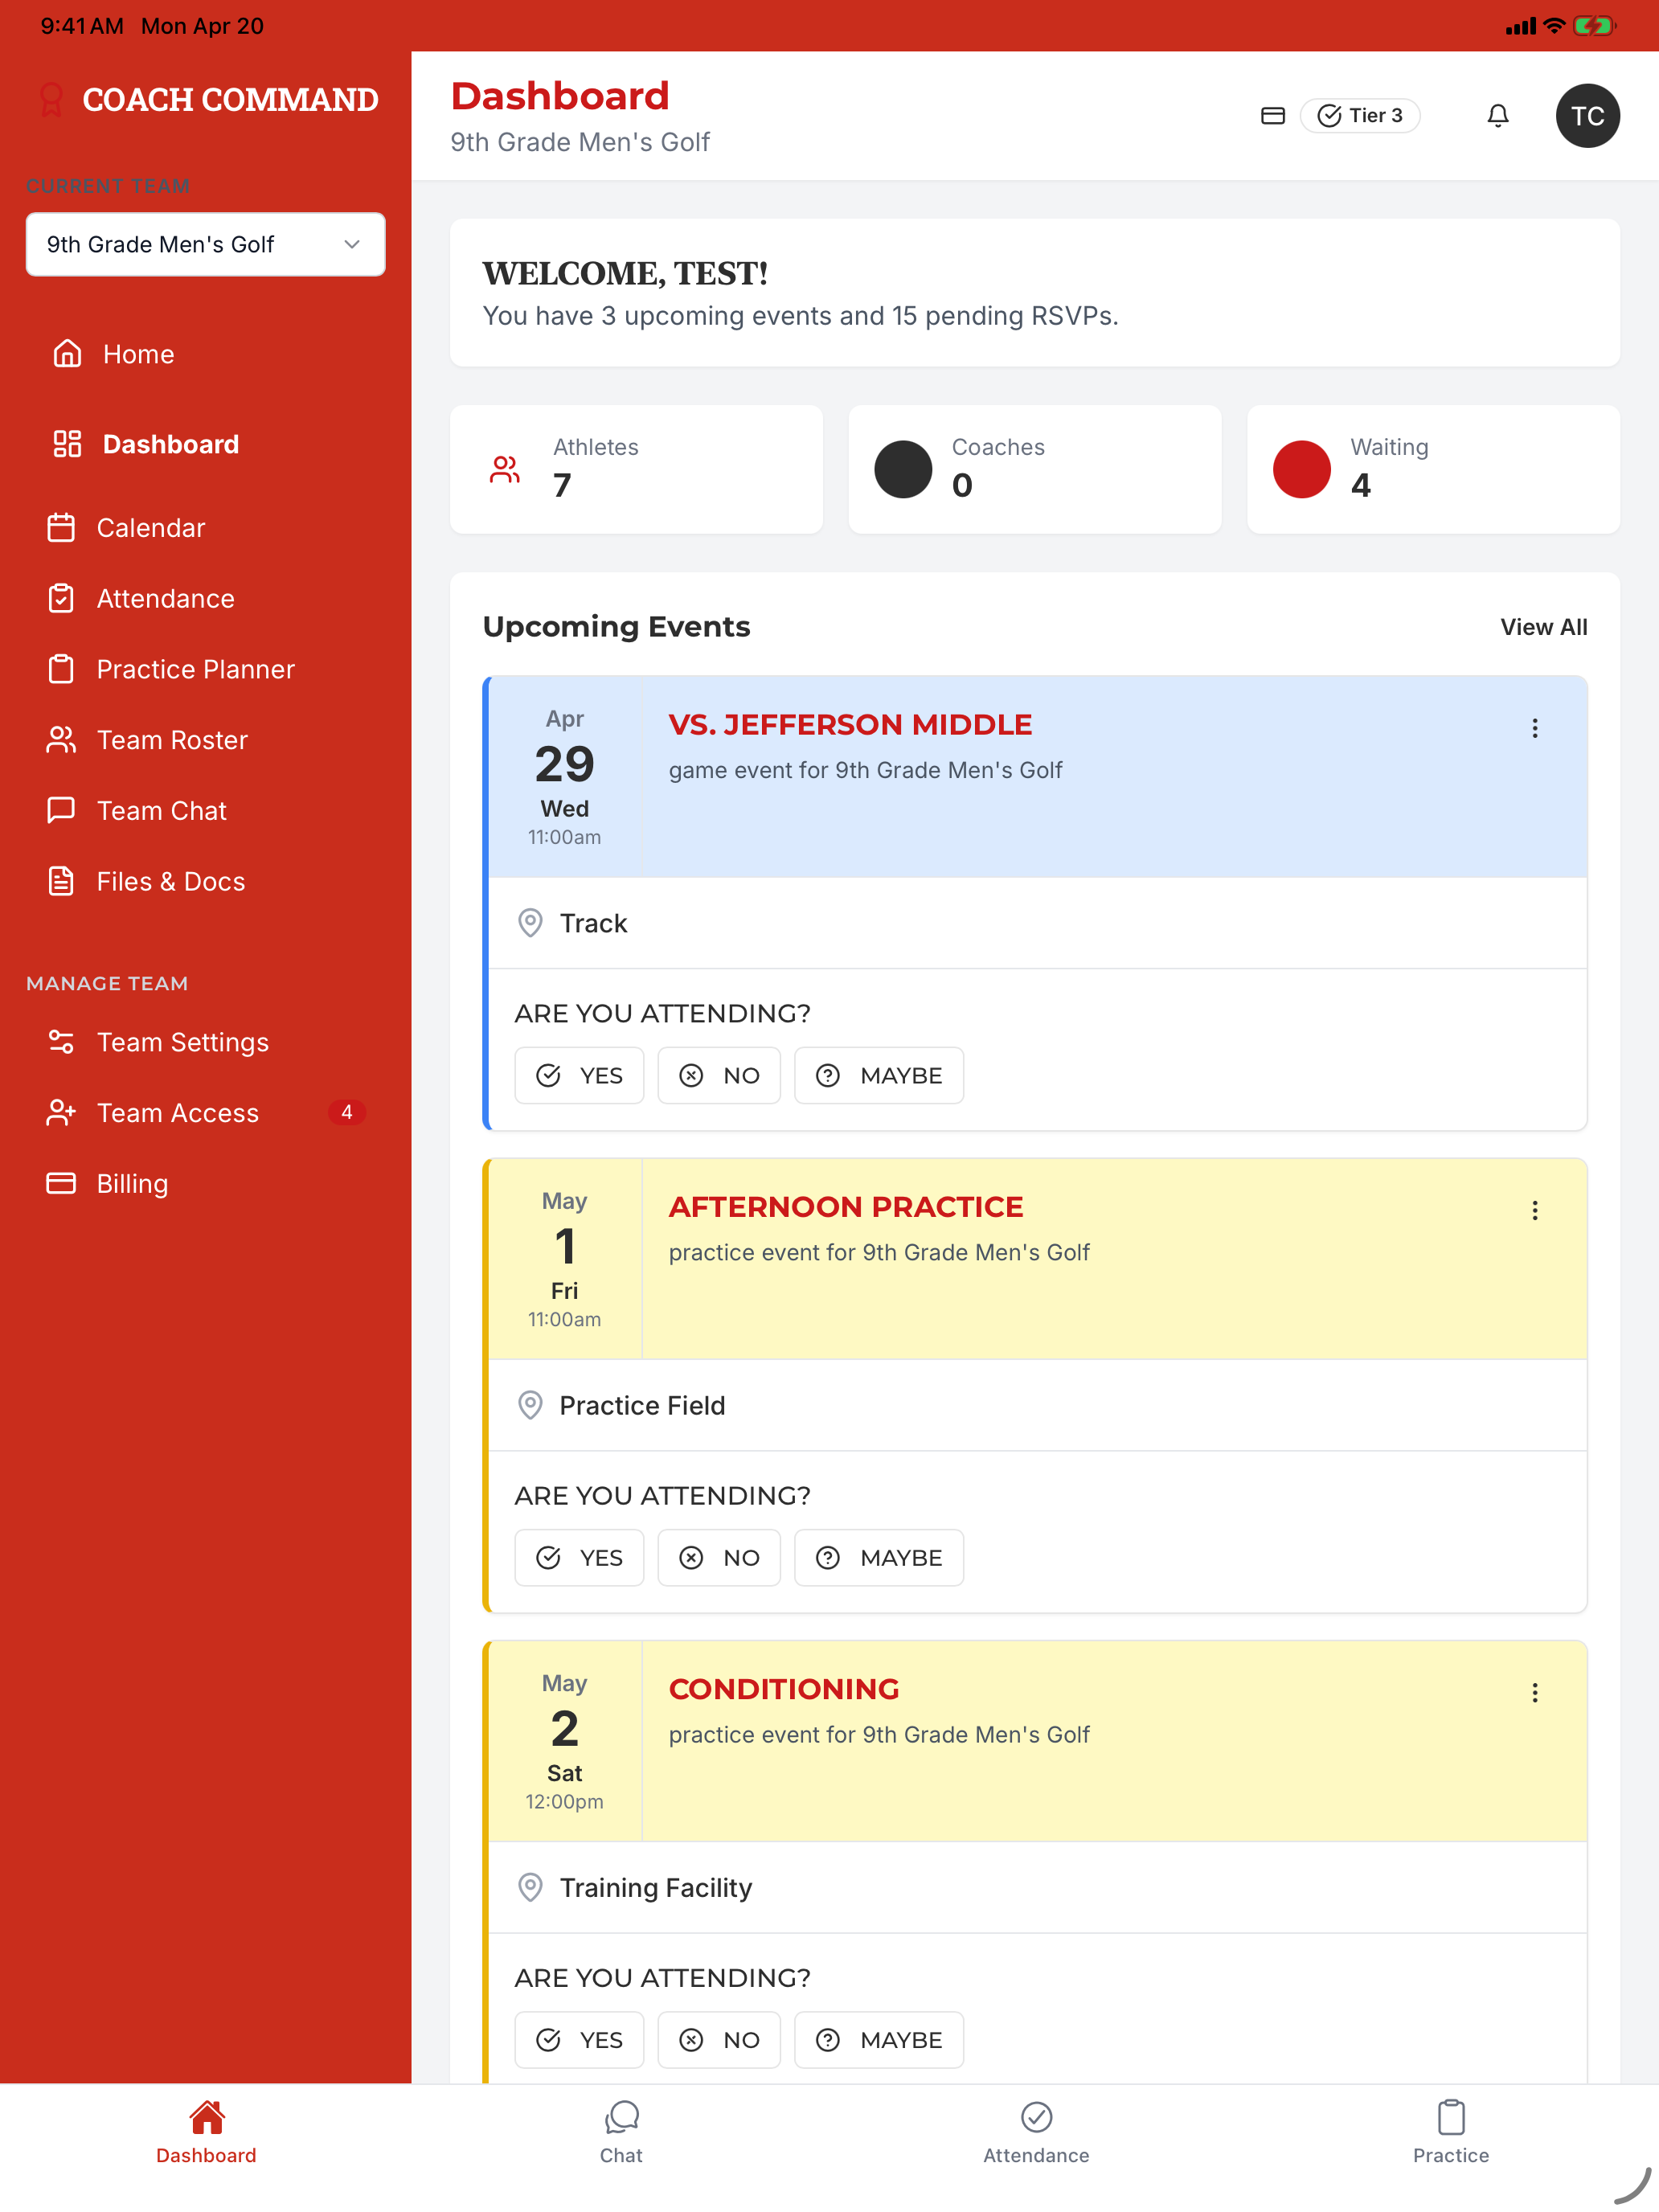Tap the Chat bubble icon in bottom bar
Image resolution: width=1659 pixels, height=2212 pixels.
pos(621,2117)
